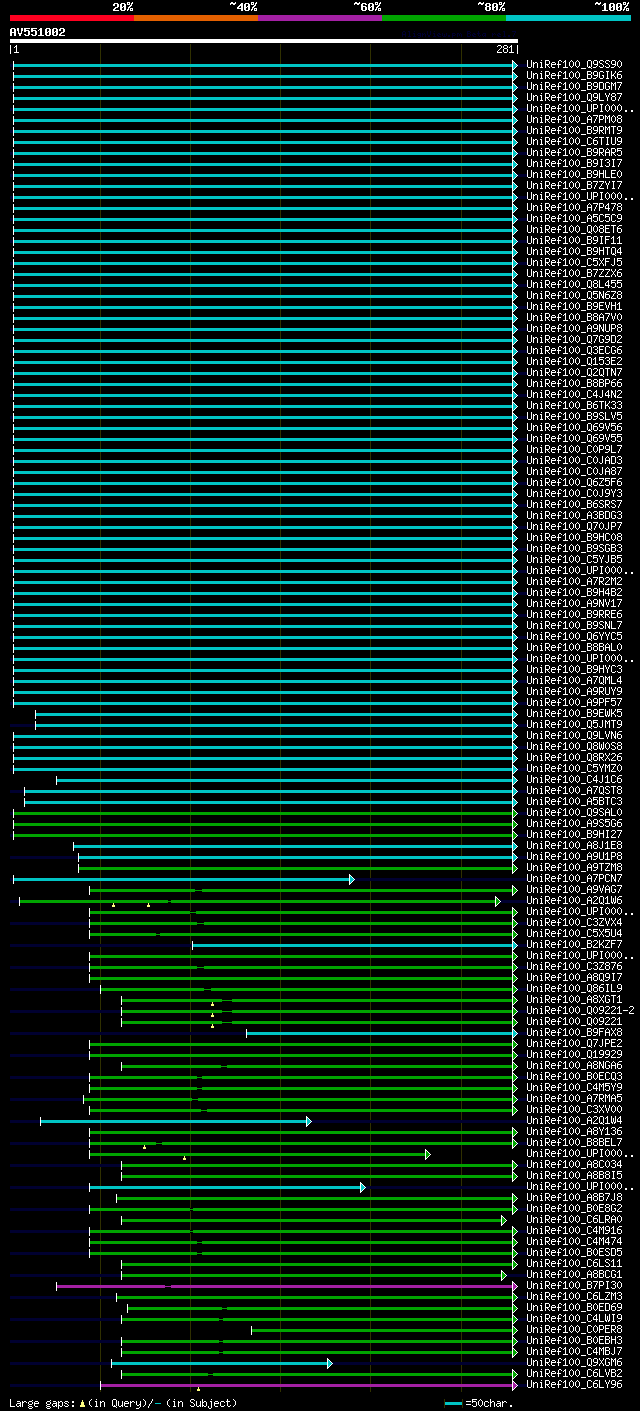
Task: Click the UniRef100_B9HLE0 hit name
Action: click(574, 175)
